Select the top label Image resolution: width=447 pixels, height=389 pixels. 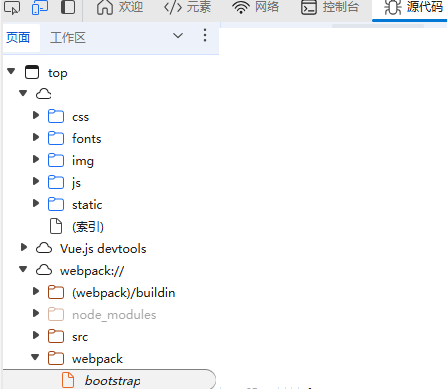[57, 73]
